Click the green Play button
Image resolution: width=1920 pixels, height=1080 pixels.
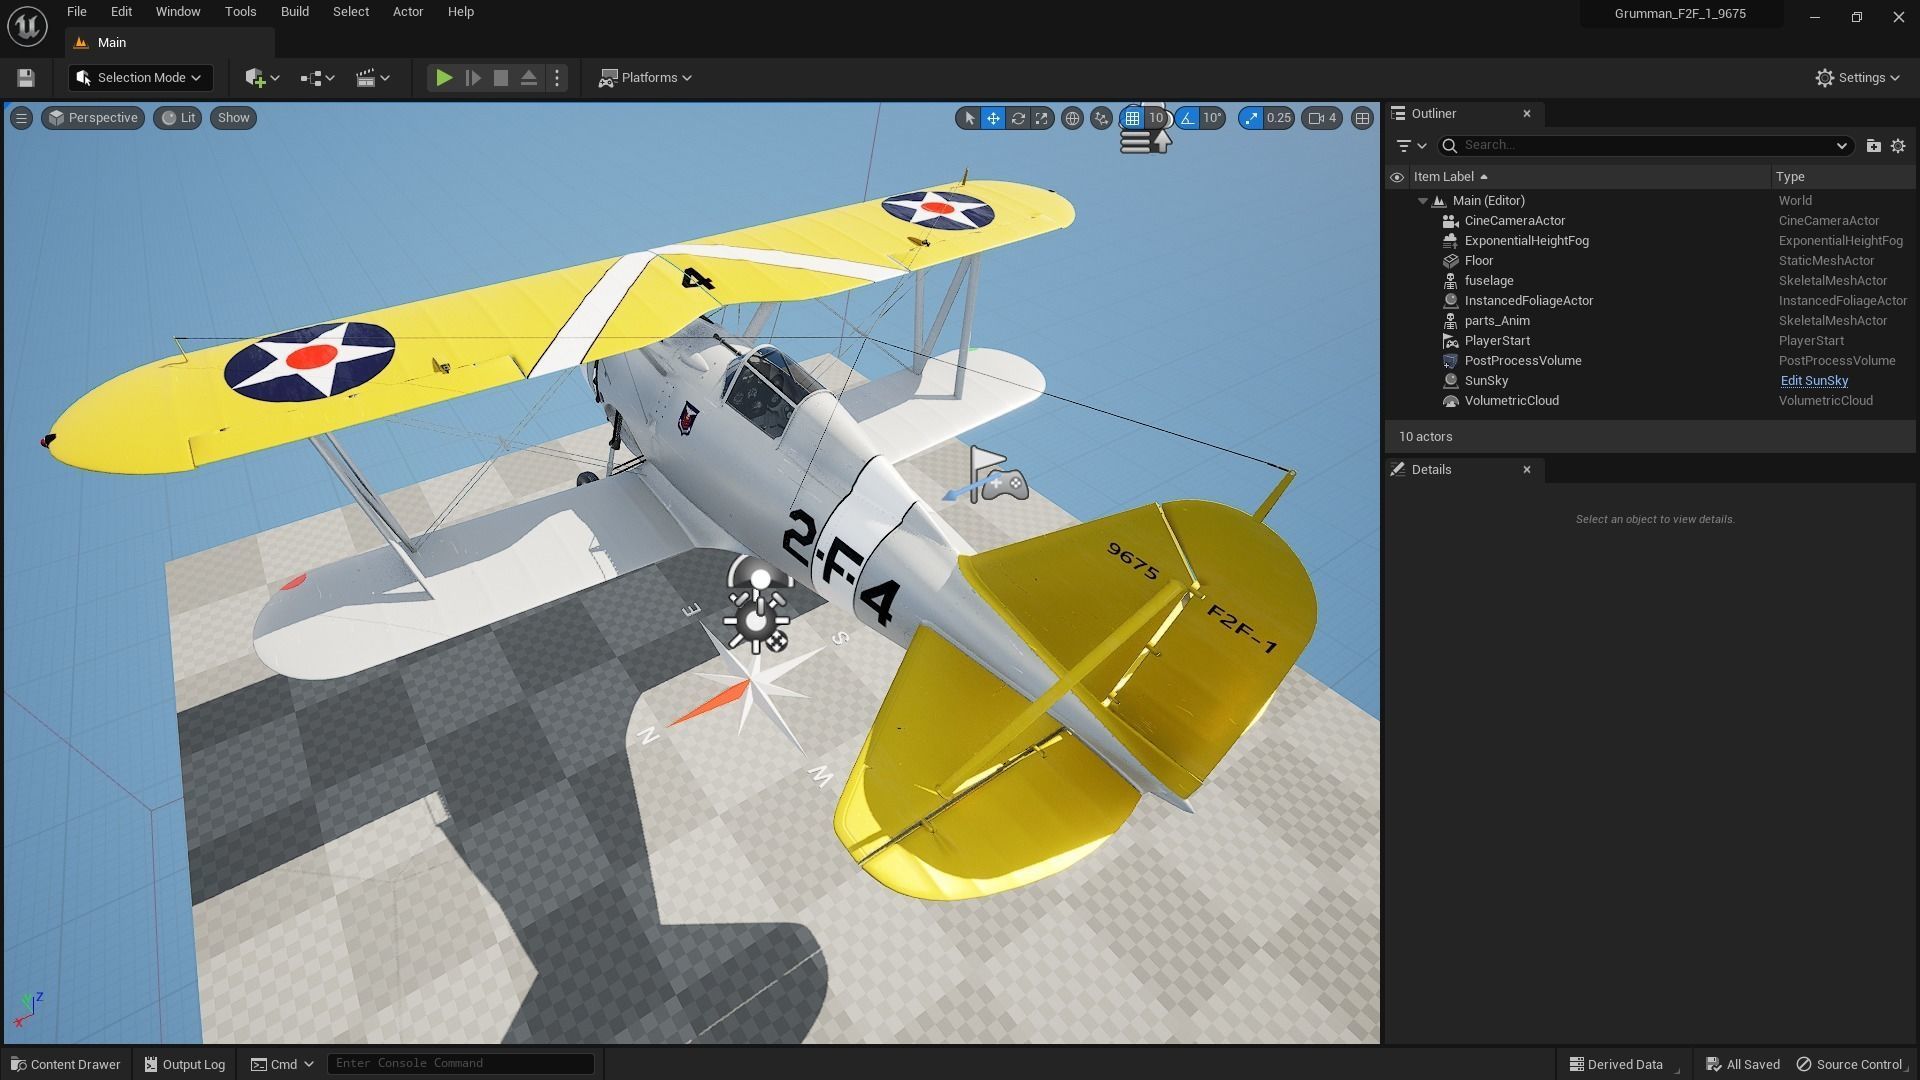coord(443,78)
